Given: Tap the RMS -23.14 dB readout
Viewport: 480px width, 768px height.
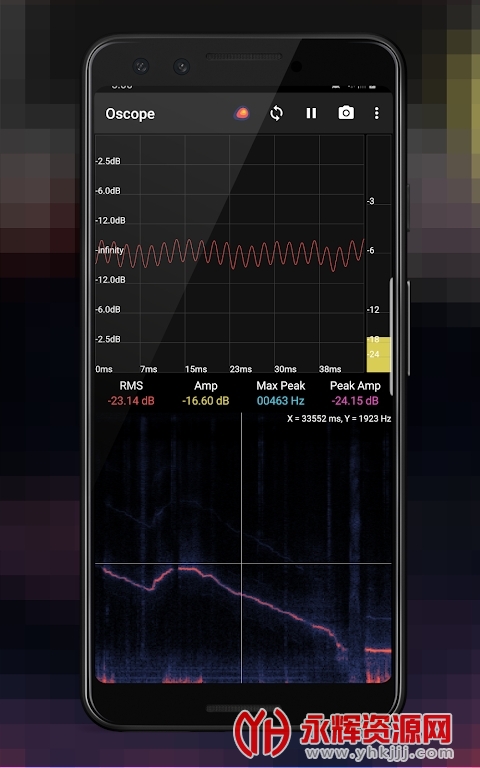Looking at the screenshot, I should pyautogui.click(x=131, y=401).
